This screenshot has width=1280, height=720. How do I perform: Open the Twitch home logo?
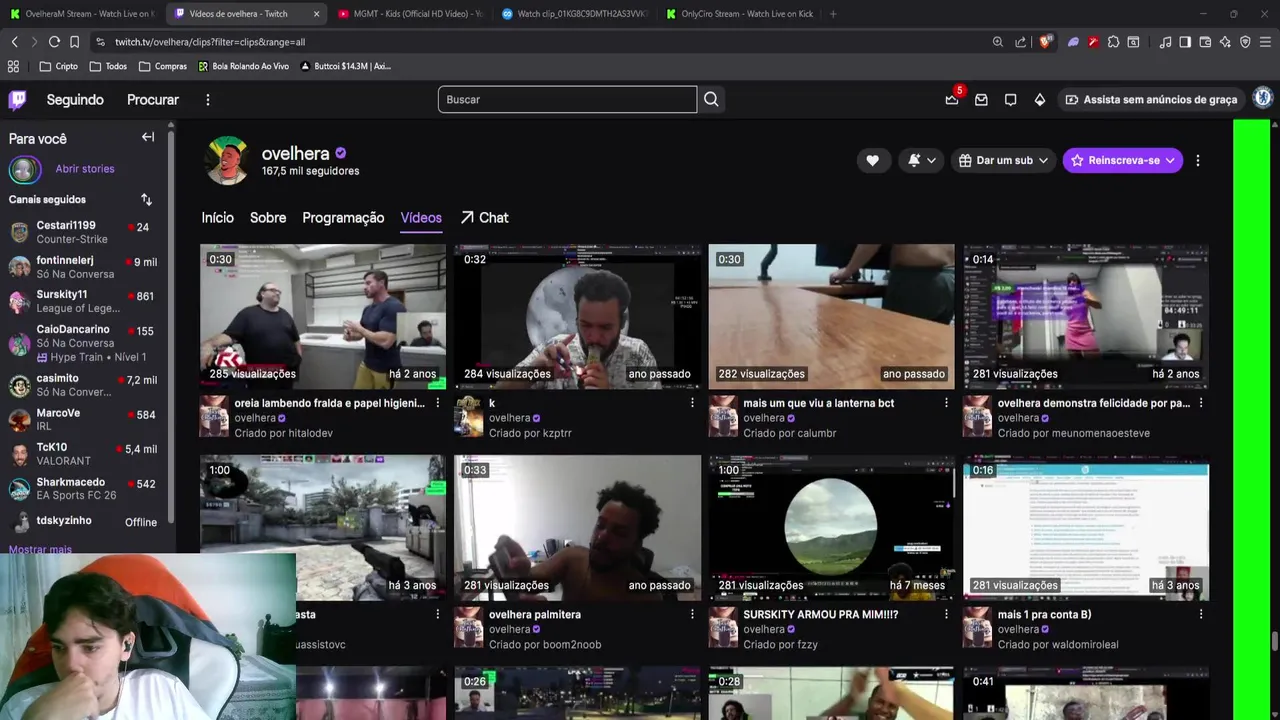click(x=17, y=99)
